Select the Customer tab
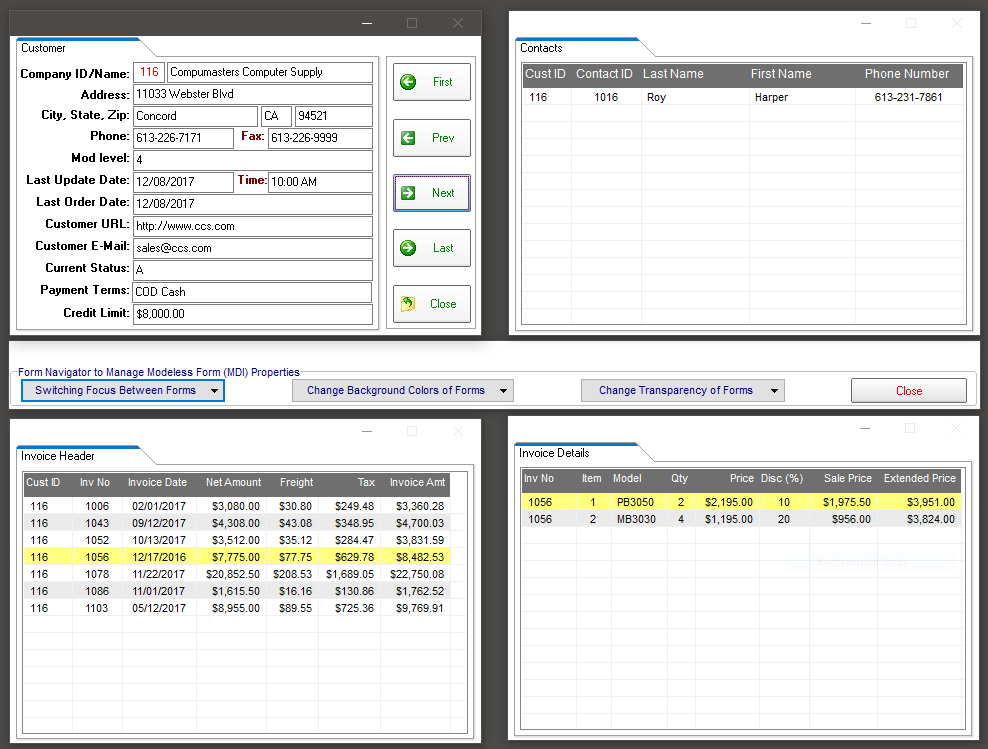988x749 pixels. (x=44, y=48)
